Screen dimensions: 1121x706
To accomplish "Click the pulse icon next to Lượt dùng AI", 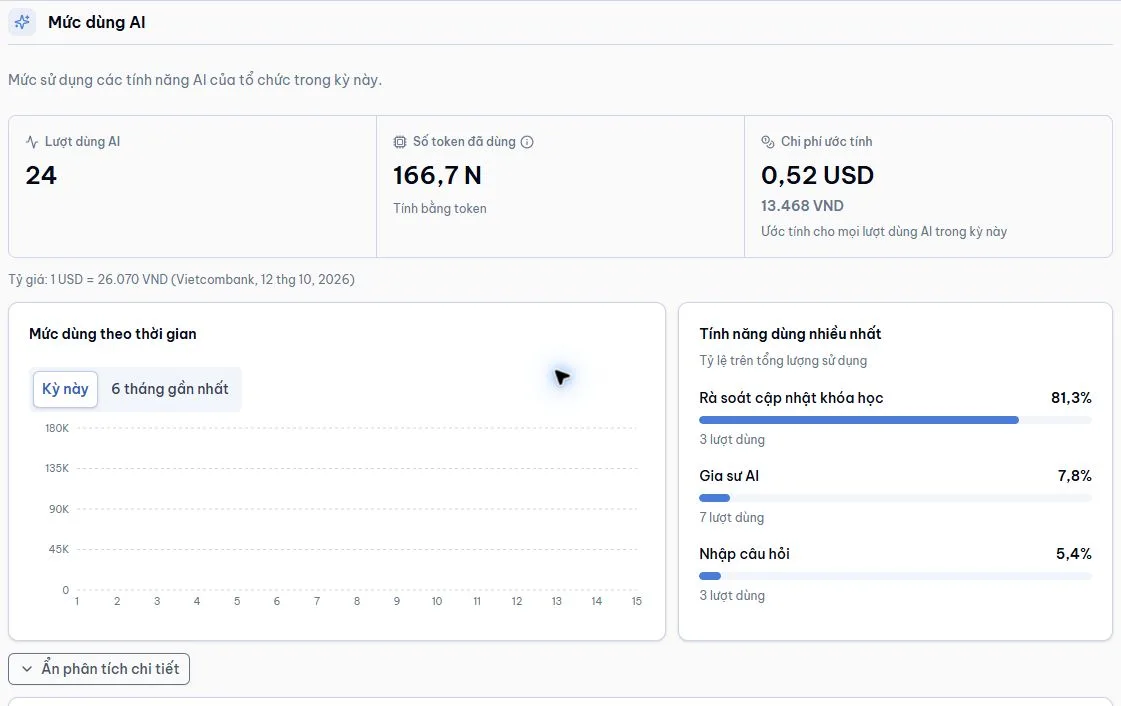I will [31, 141].
